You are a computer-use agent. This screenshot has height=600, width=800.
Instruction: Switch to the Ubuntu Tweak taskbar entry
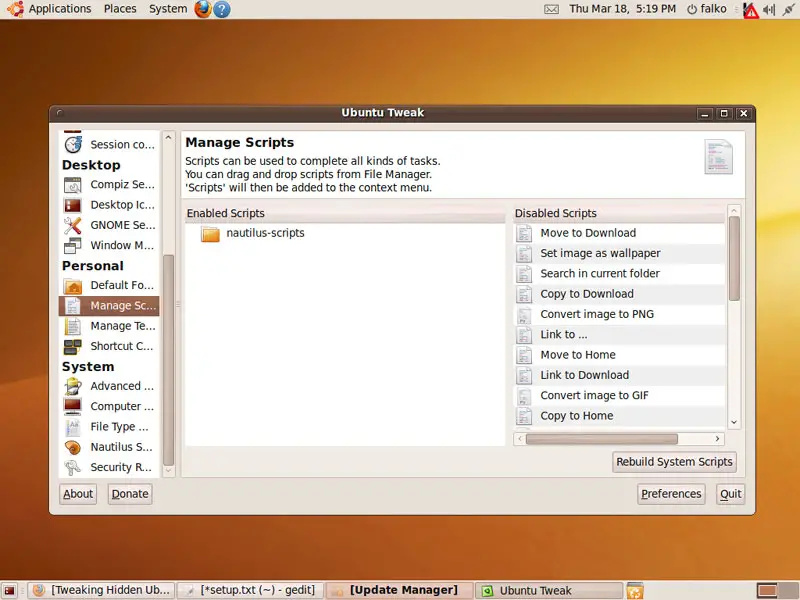coord(549,590)
